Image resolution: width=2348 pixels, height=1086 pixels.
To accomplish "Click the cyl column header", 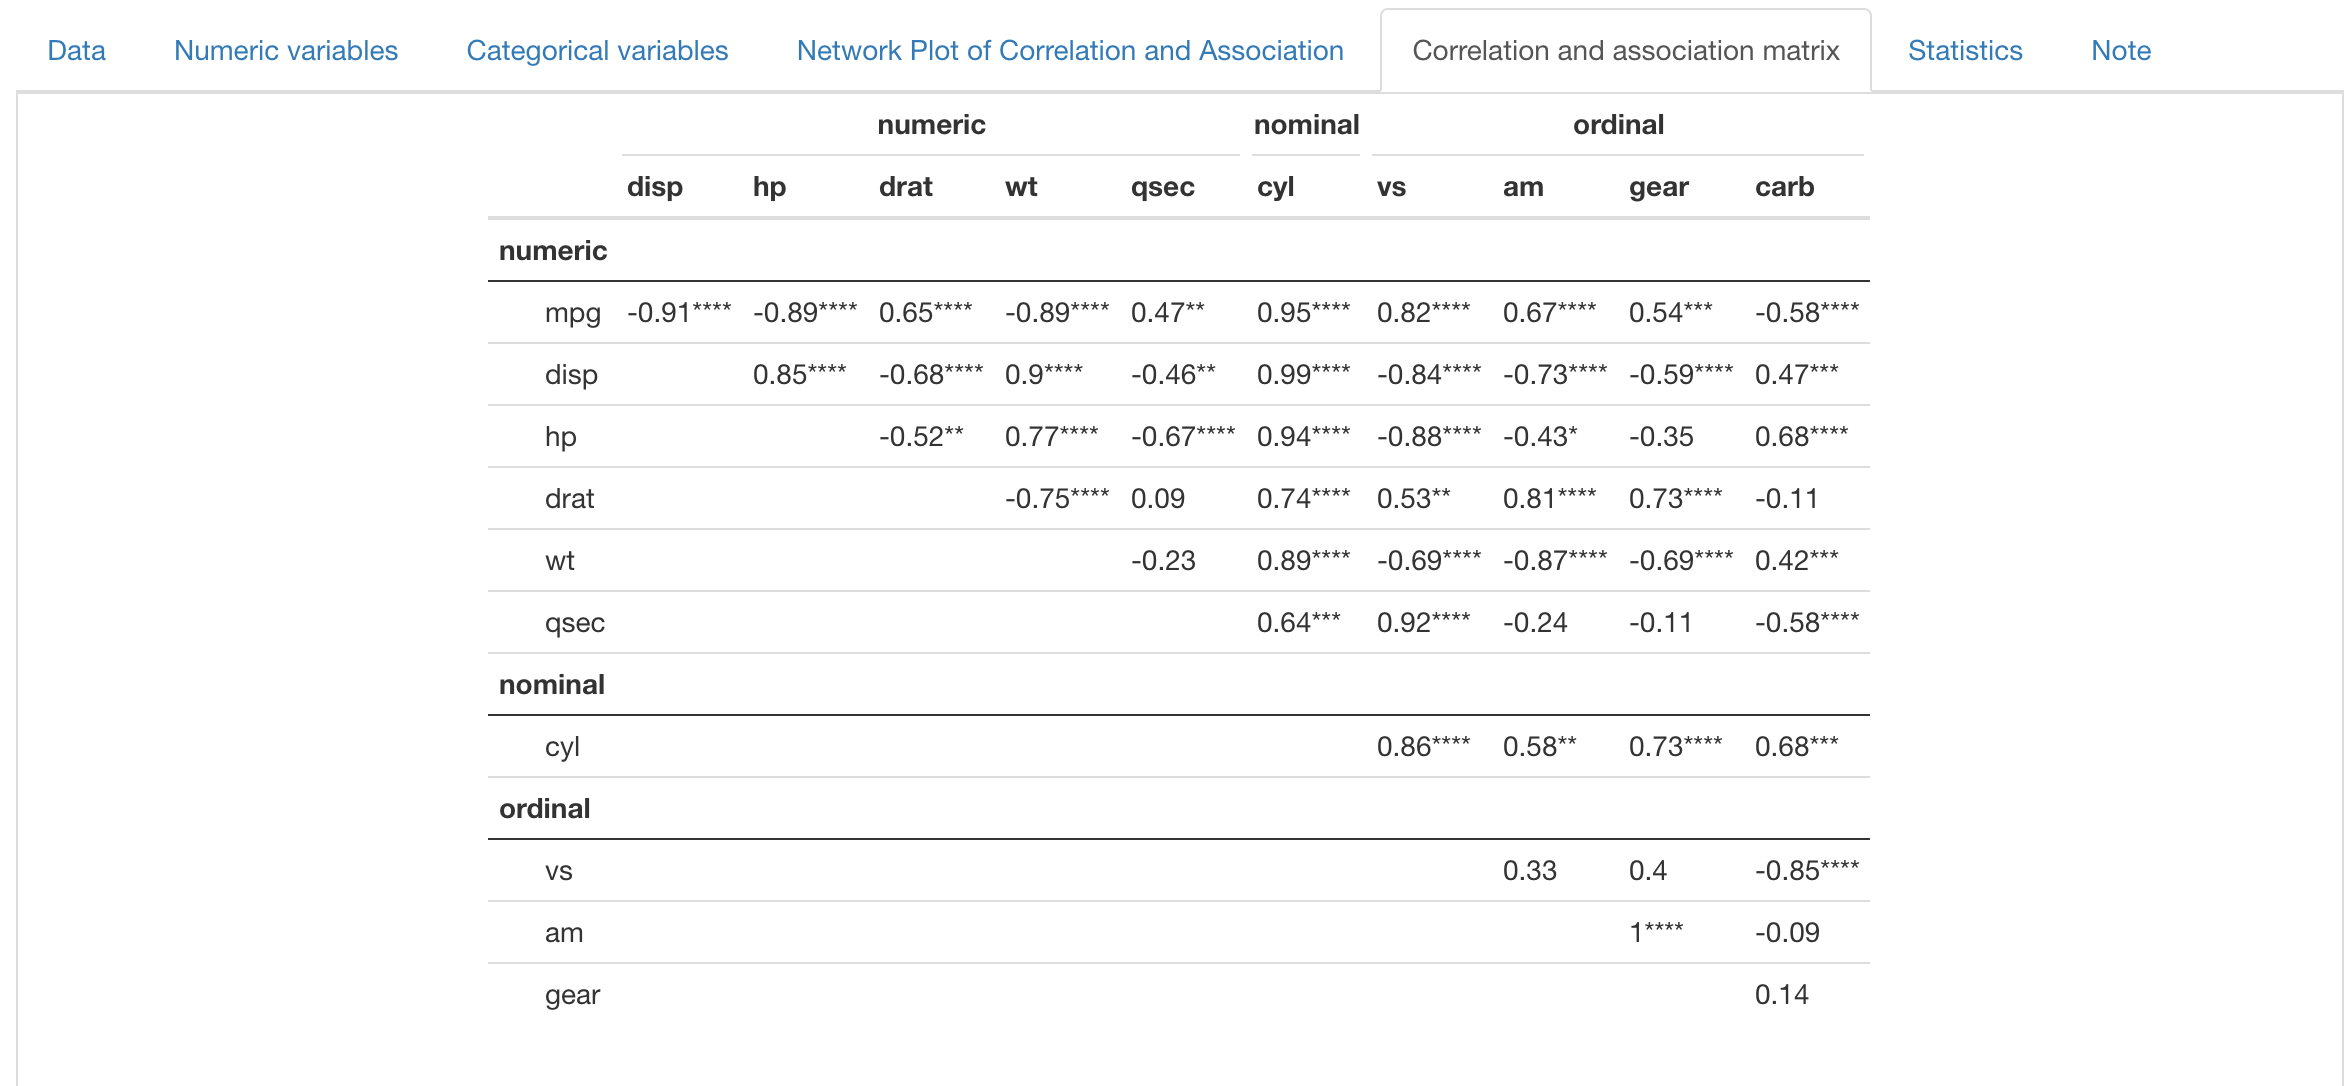I will coord(1275,187).
